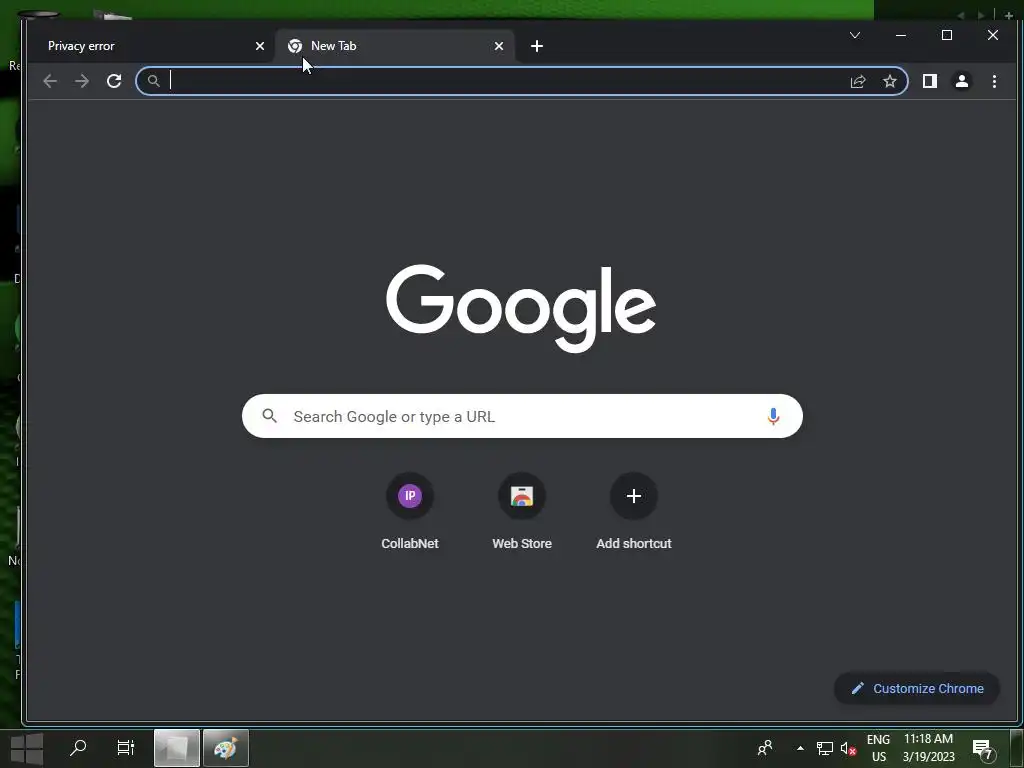Select the New Tab tab

pos(394,46)
